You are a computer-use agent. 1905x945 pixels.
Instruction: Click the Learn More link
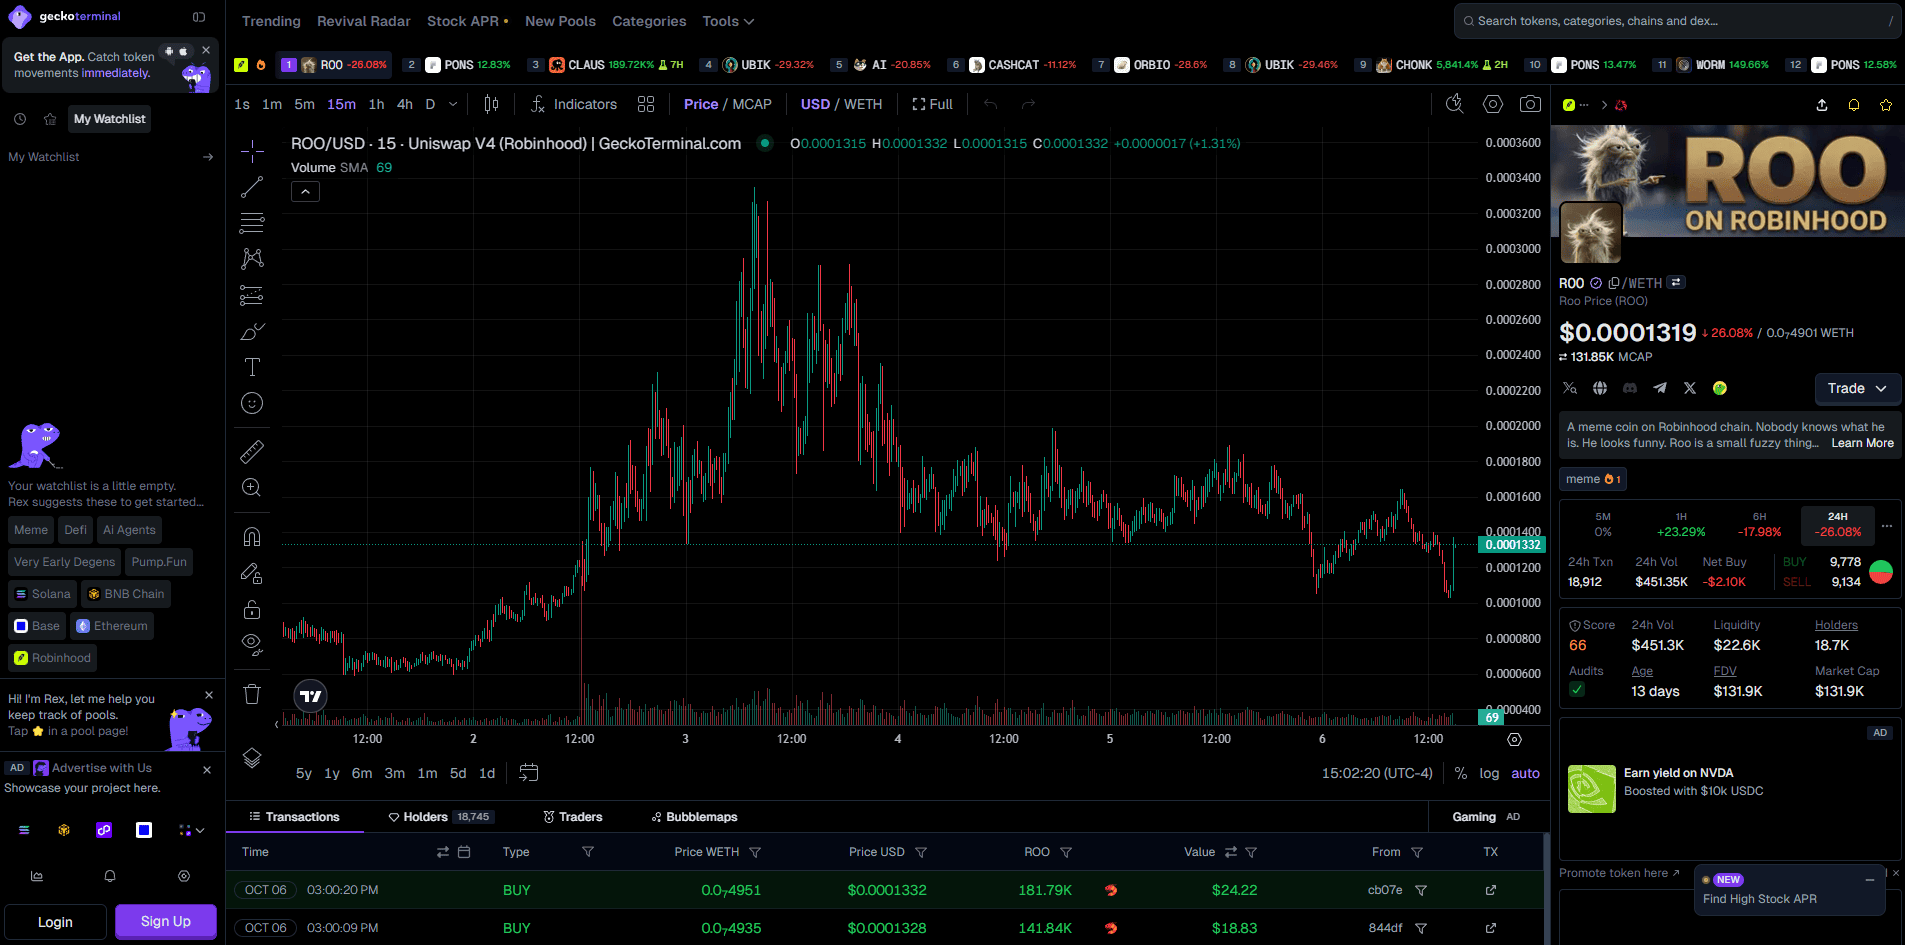1862,443
